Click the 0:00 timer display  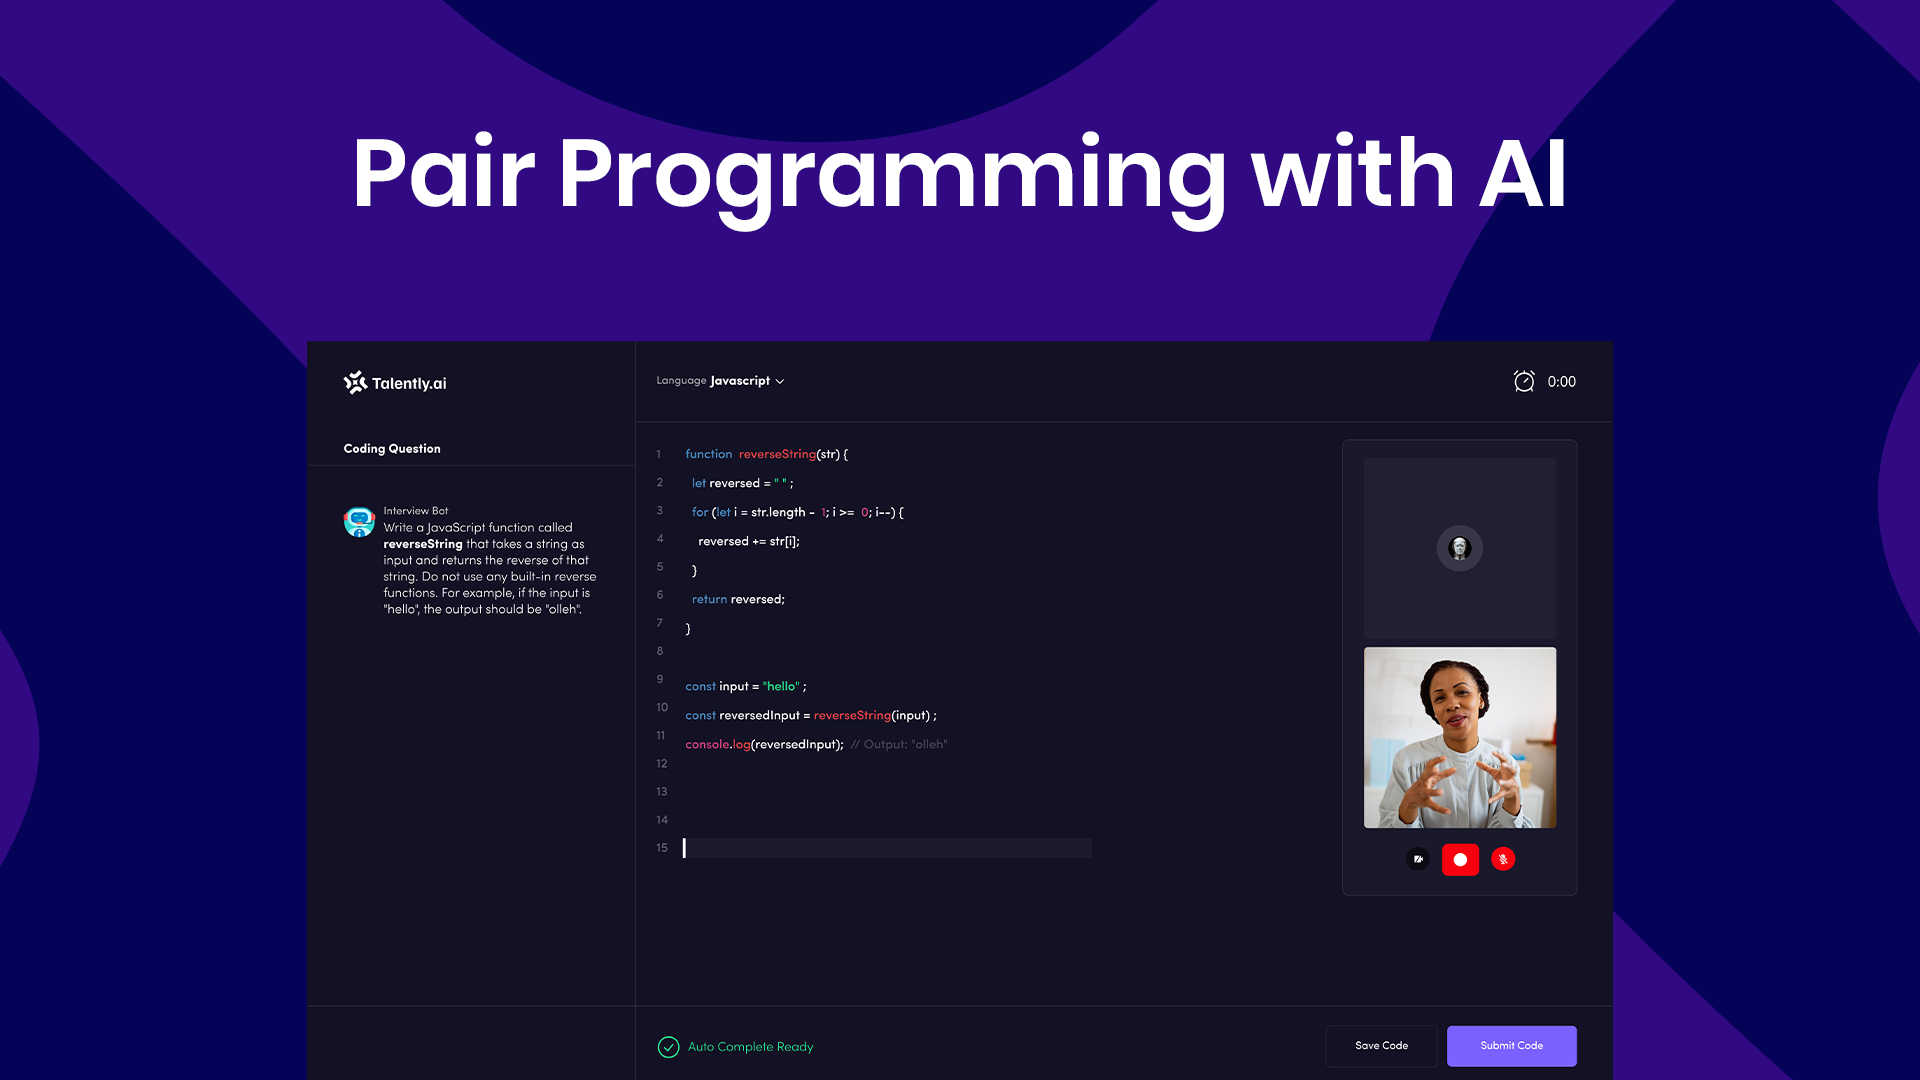(x=1560, y=381)
